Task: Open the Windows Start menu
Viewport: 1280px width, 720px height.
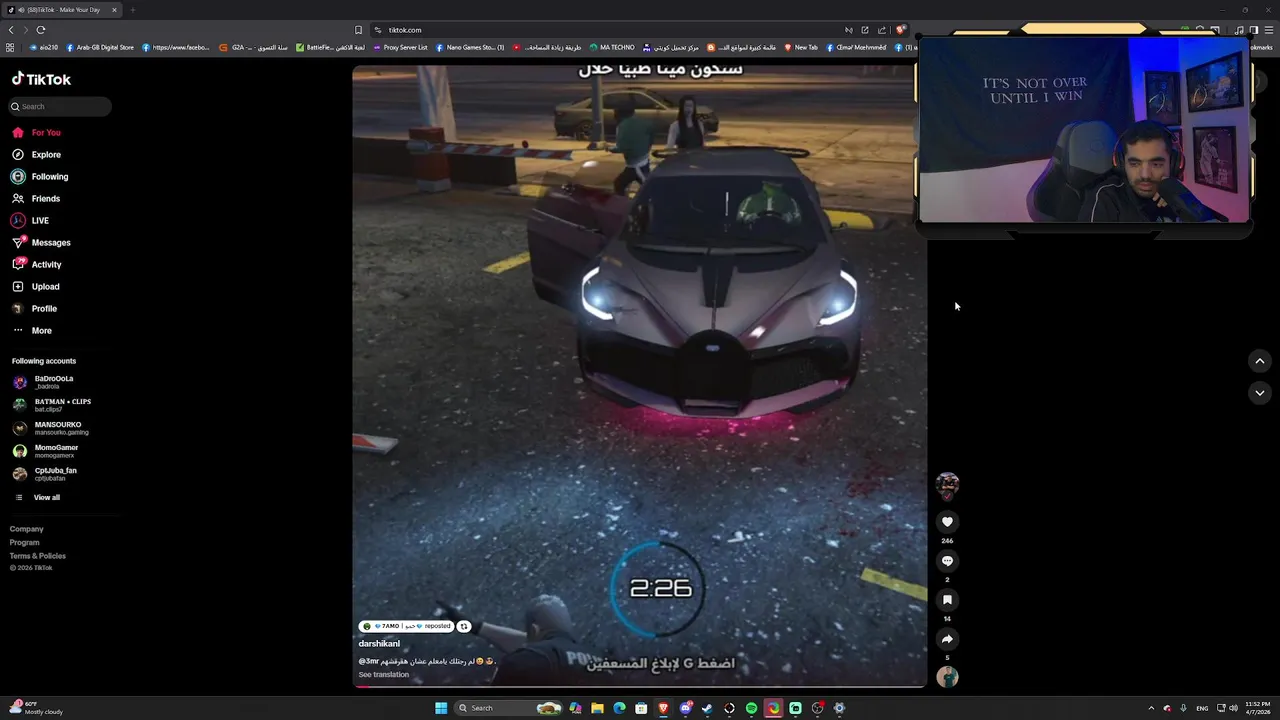Action: pyautogui.click(x=441, y=708)
